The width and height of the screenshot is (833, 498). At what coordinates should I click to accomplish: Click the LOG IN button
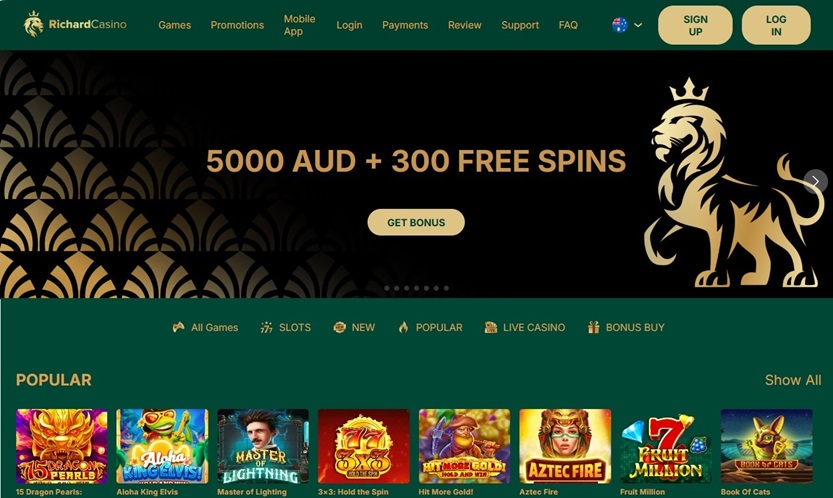776,25
